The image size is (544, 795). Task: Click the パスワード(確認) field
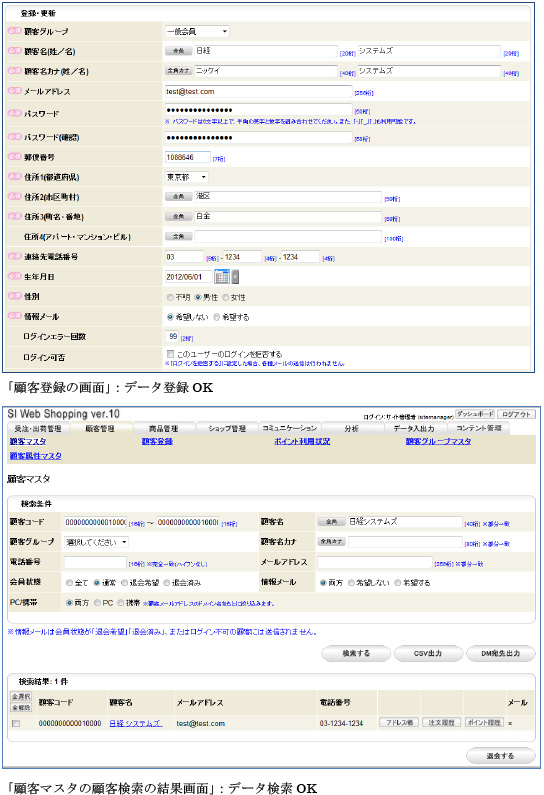tap(259, 137)
